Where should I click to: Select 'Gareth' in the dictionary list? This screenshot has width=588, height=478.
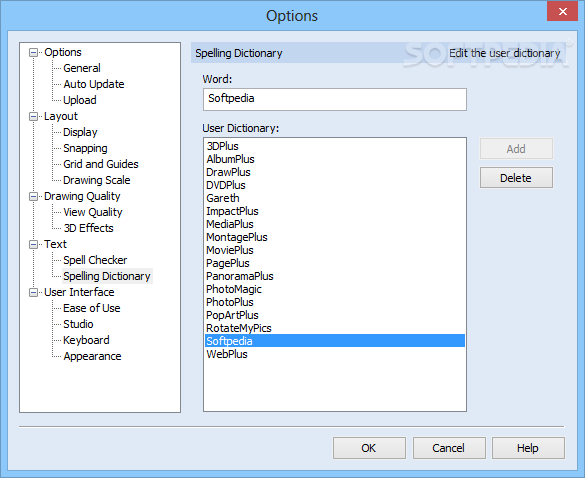click(334, 198)
